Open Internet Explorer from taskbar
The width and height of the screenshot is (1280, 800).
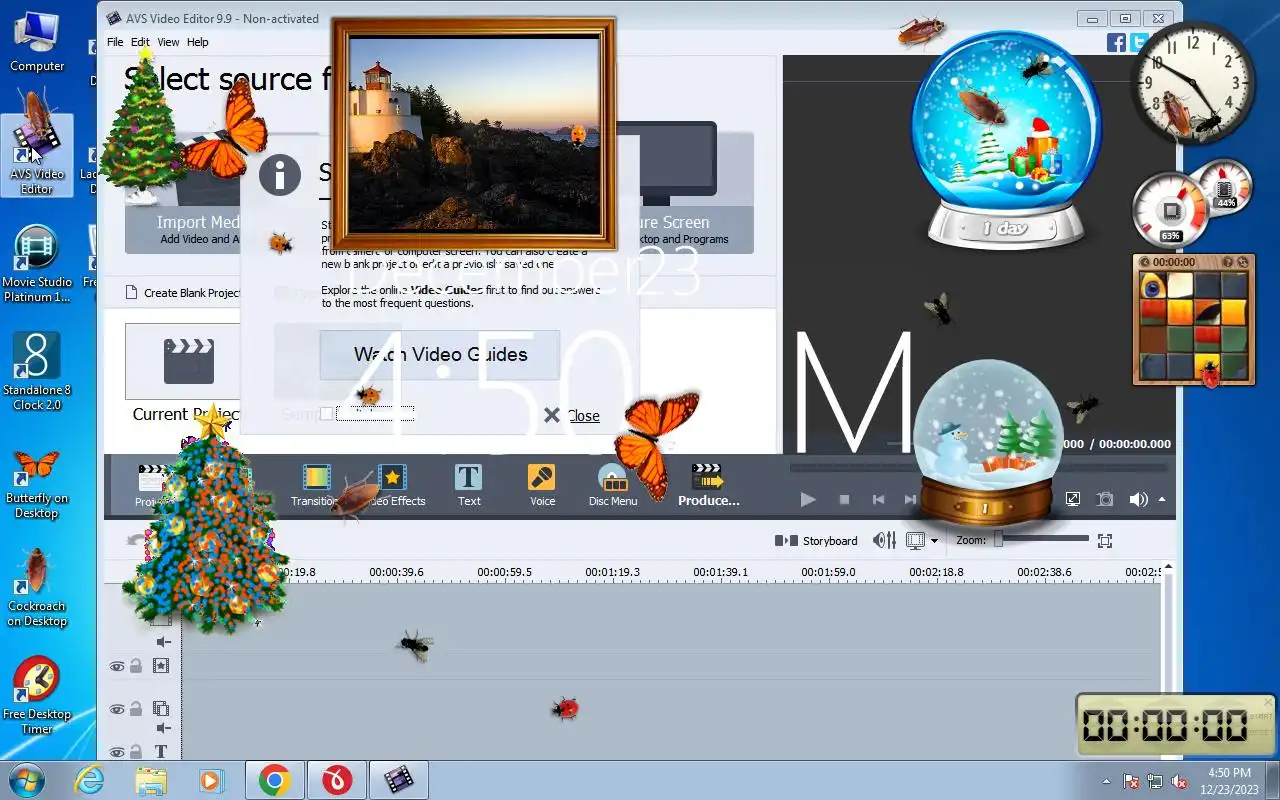pyautogui.click(x=90, y=780)
